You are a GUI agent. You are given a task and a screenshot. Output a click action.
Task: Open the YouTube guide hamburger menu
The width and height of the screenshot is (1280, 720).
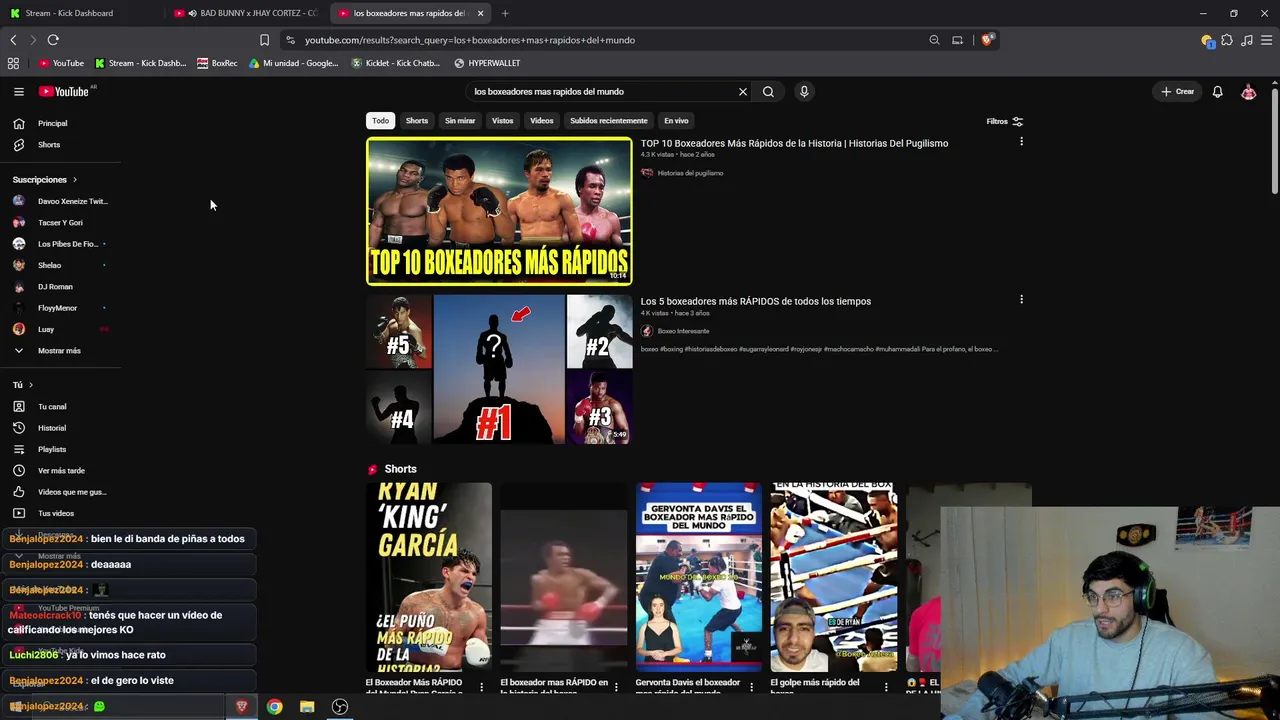coord(18,91)
